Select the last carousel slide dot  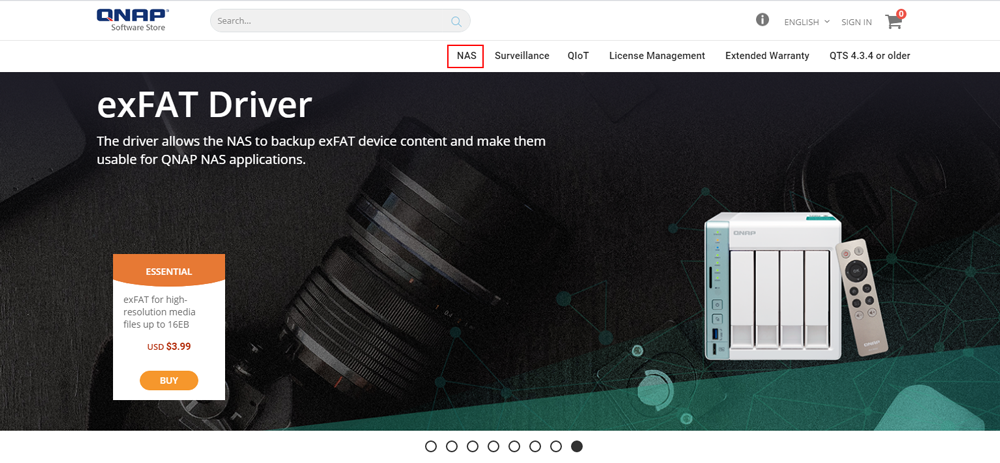click(x=576, y=446)
